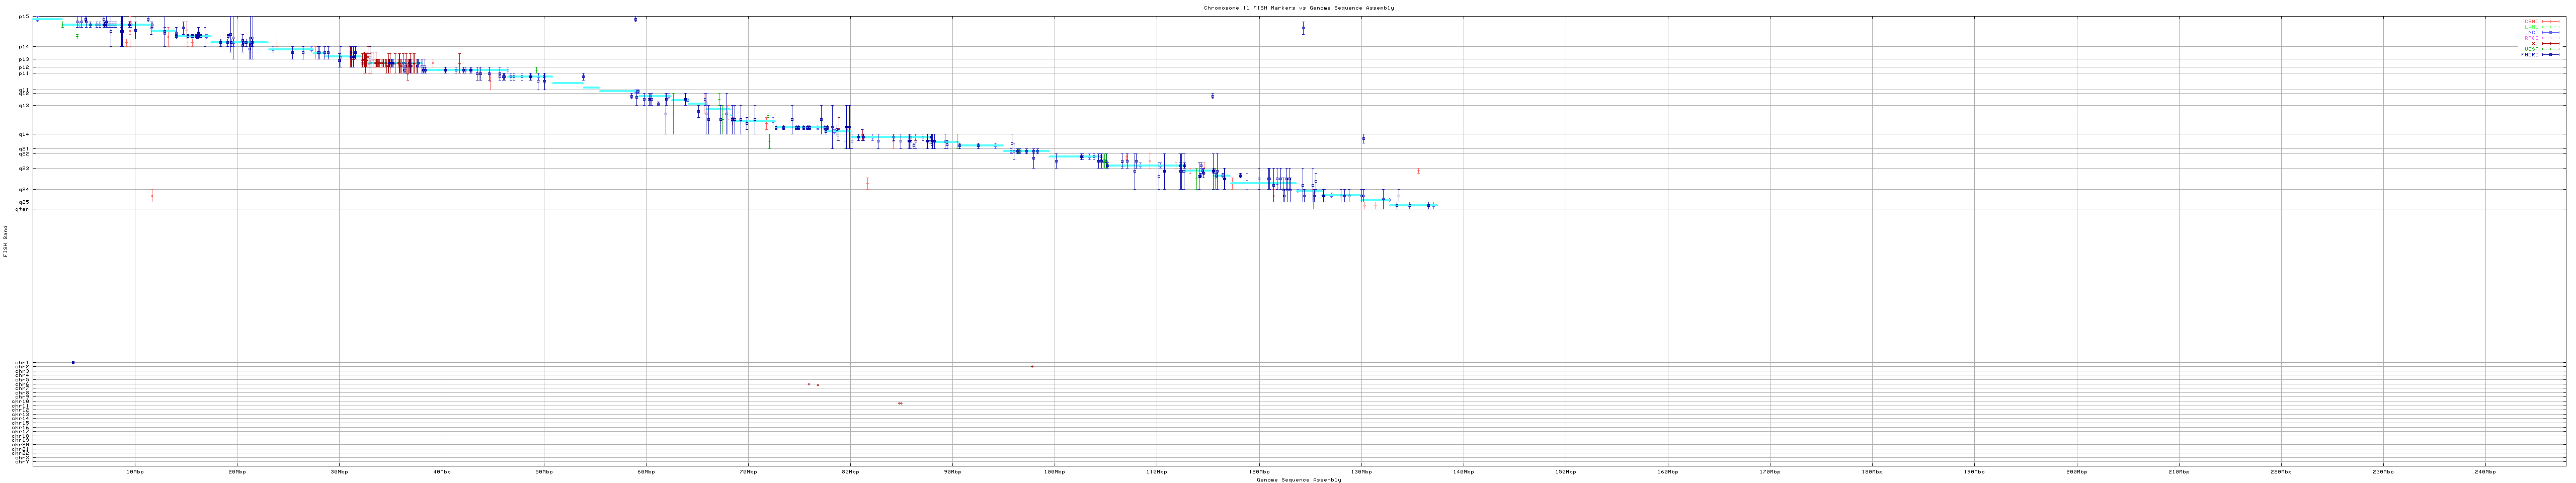Select the 100Mbp x-axis tick label
The width and height of the screenshot is (2576, 483).
tap(1054, 471)
